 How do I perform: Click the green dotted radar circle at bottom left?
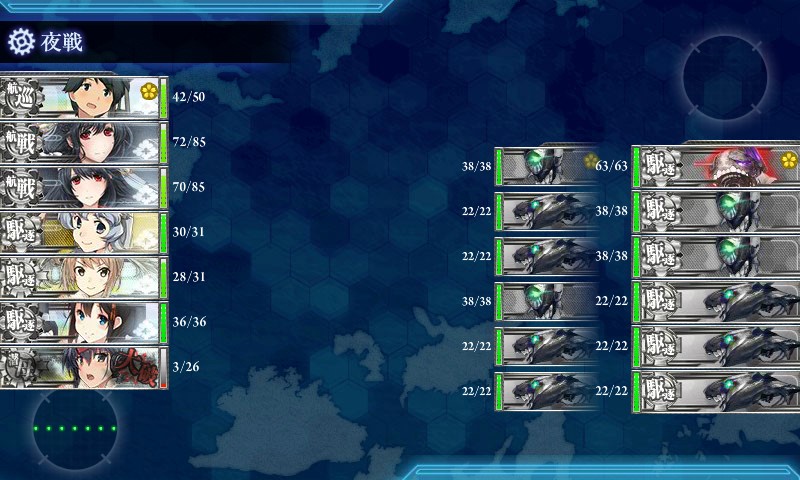point(74,428)
